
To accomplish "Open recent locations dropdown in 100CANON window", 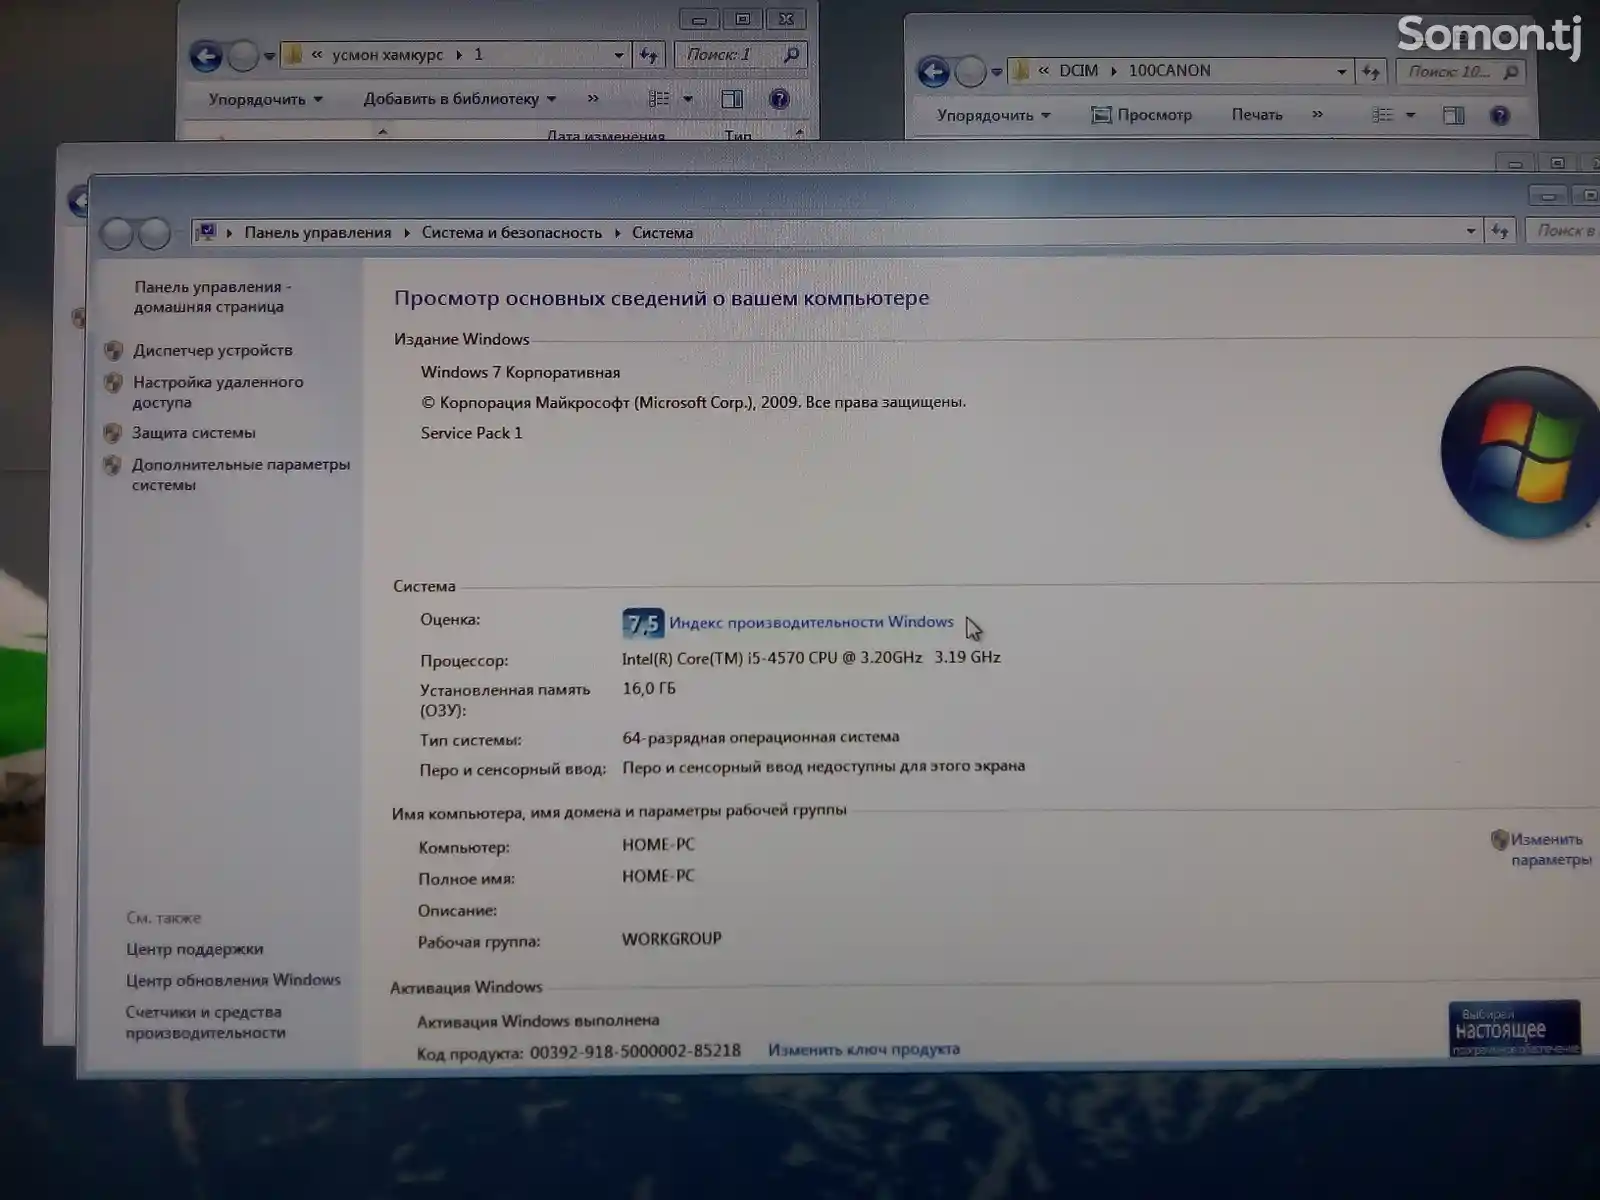I will (996, 72).
